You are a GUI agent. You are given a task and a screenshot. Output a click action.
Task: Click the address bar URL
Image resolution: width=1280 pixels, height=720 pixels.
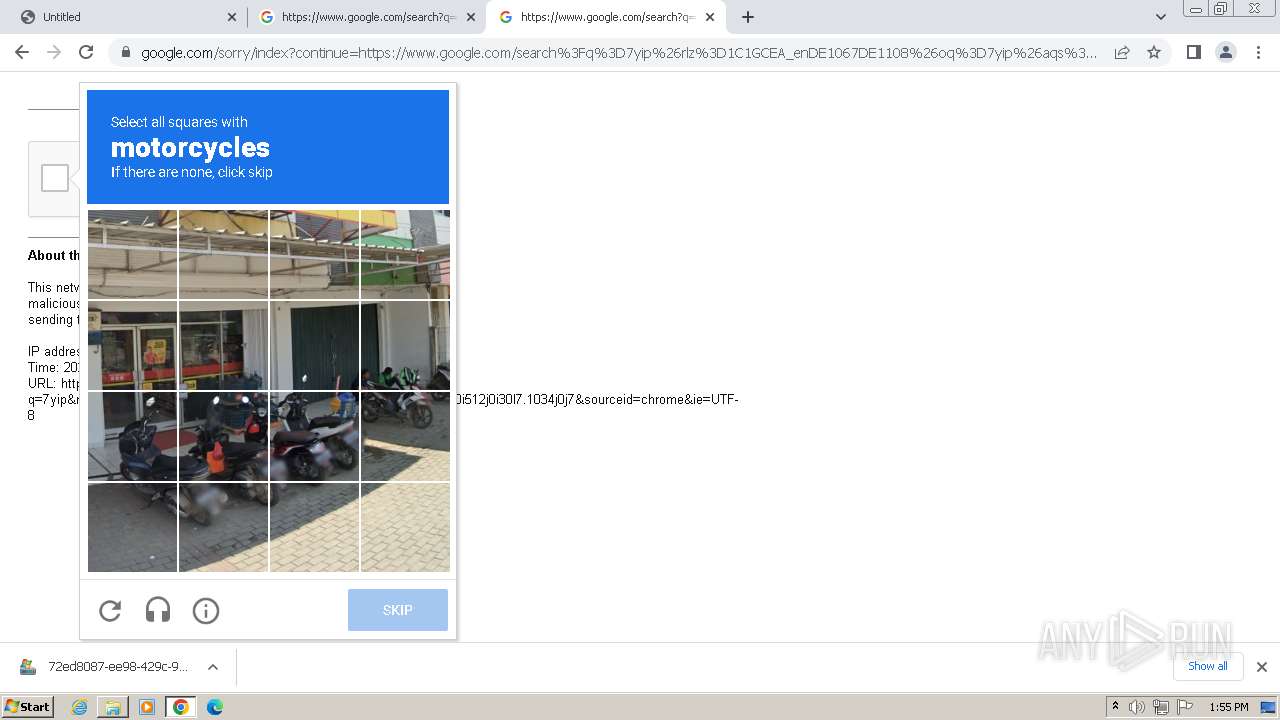[x=618, y=53]
